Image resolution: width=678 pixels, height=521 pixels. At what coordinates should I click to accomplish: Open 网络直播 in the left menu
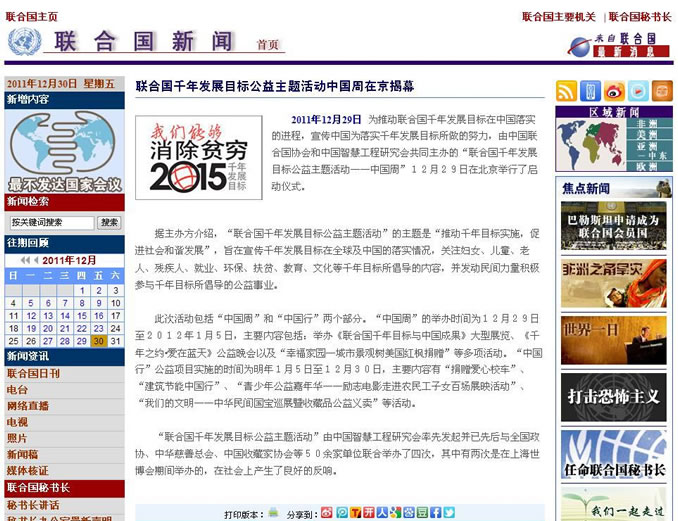coord(27,406)
